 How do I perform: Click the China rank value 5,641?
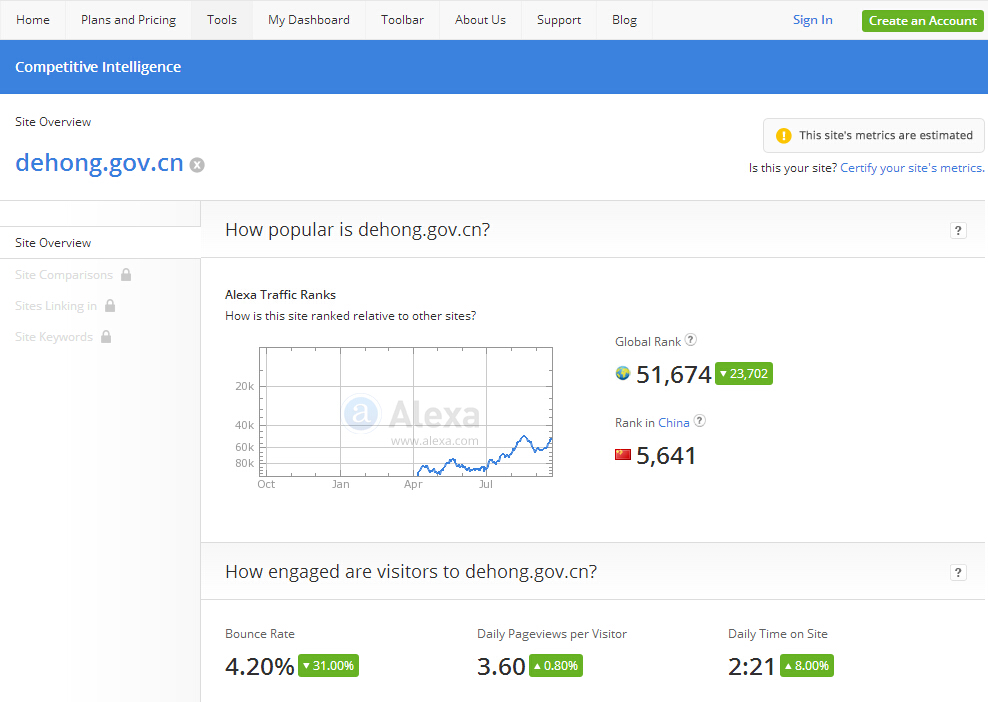(x=666, y=456)
